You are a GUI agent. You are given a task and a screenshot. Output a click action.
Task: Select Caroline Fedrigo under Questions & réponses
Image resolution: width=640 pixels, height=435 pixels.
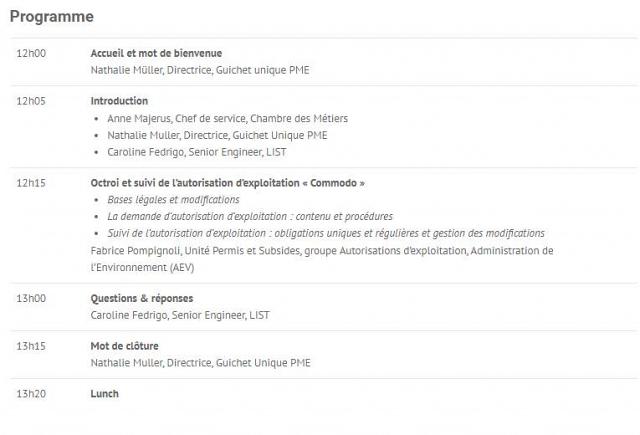(x=180, y=315)
